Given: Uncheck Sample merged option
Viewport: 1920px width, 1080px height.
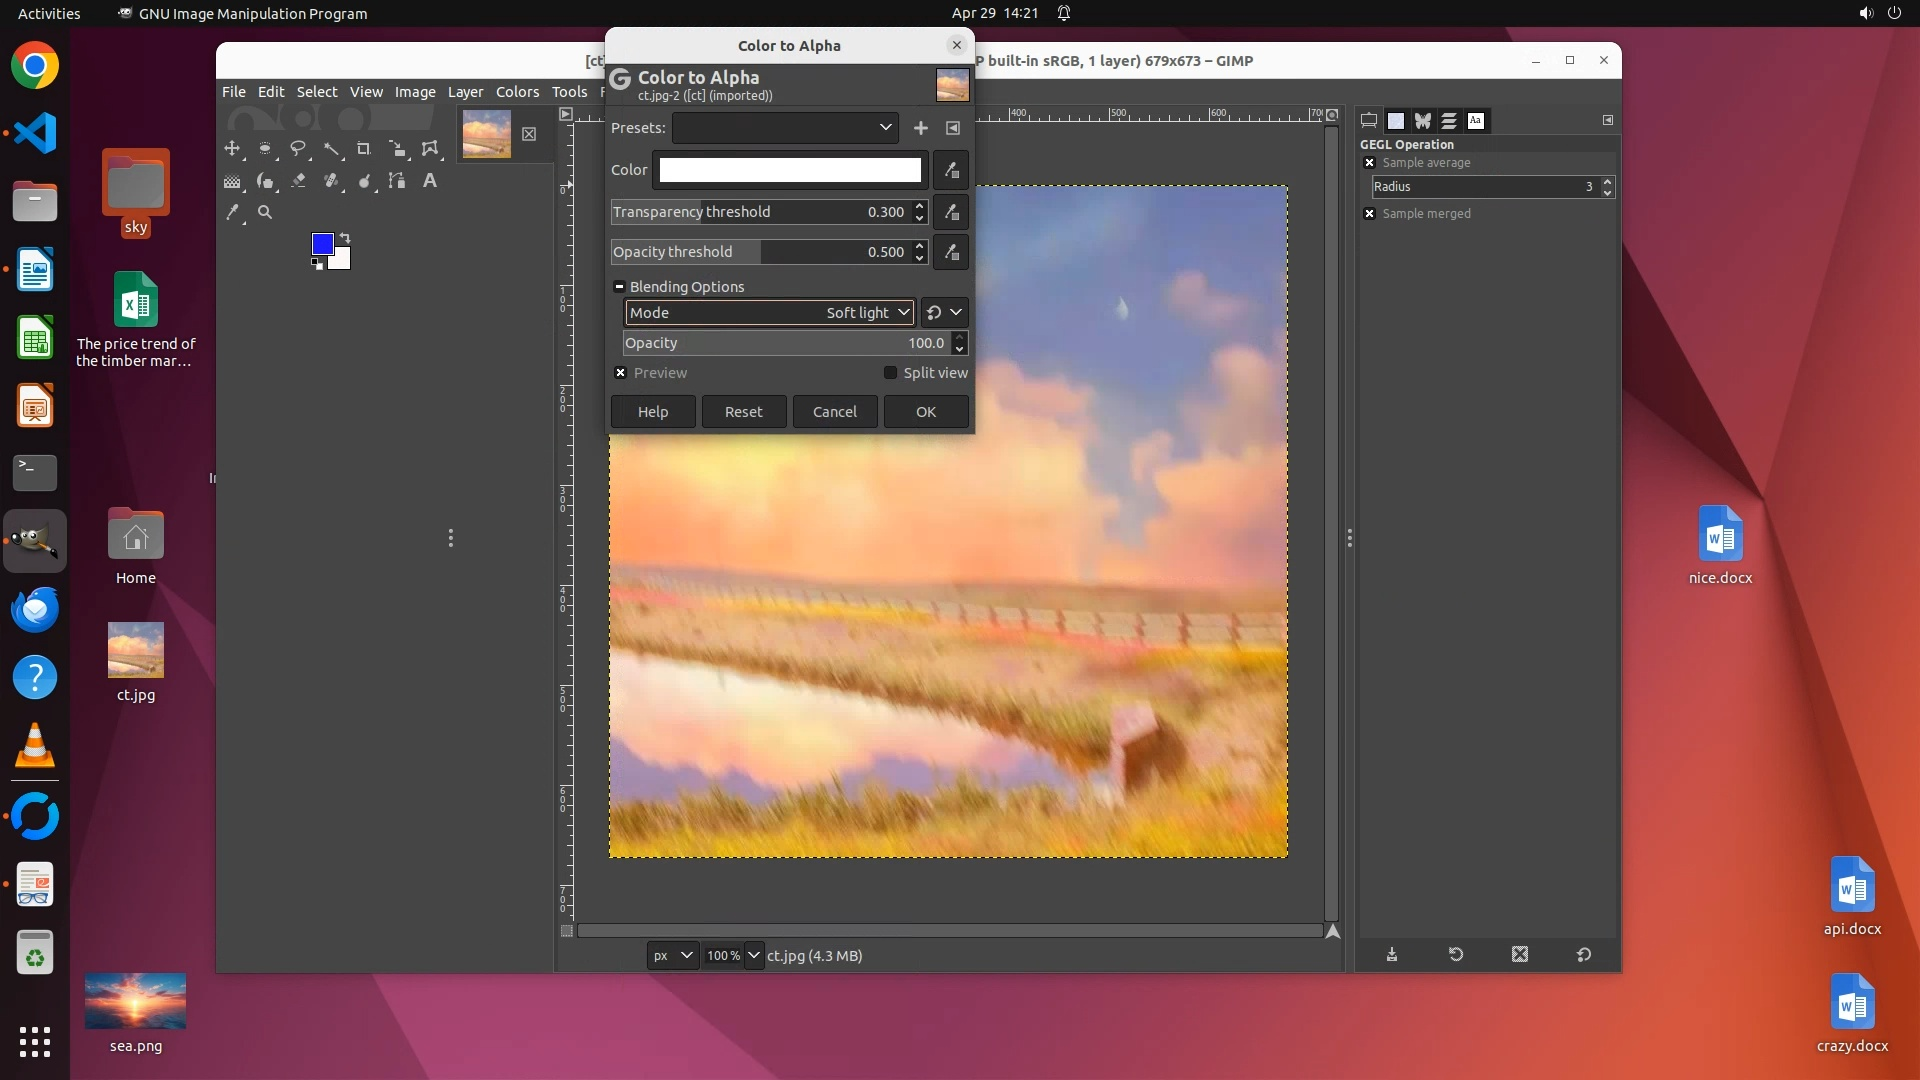Looking at the screenshot, I should [1370, 214].
